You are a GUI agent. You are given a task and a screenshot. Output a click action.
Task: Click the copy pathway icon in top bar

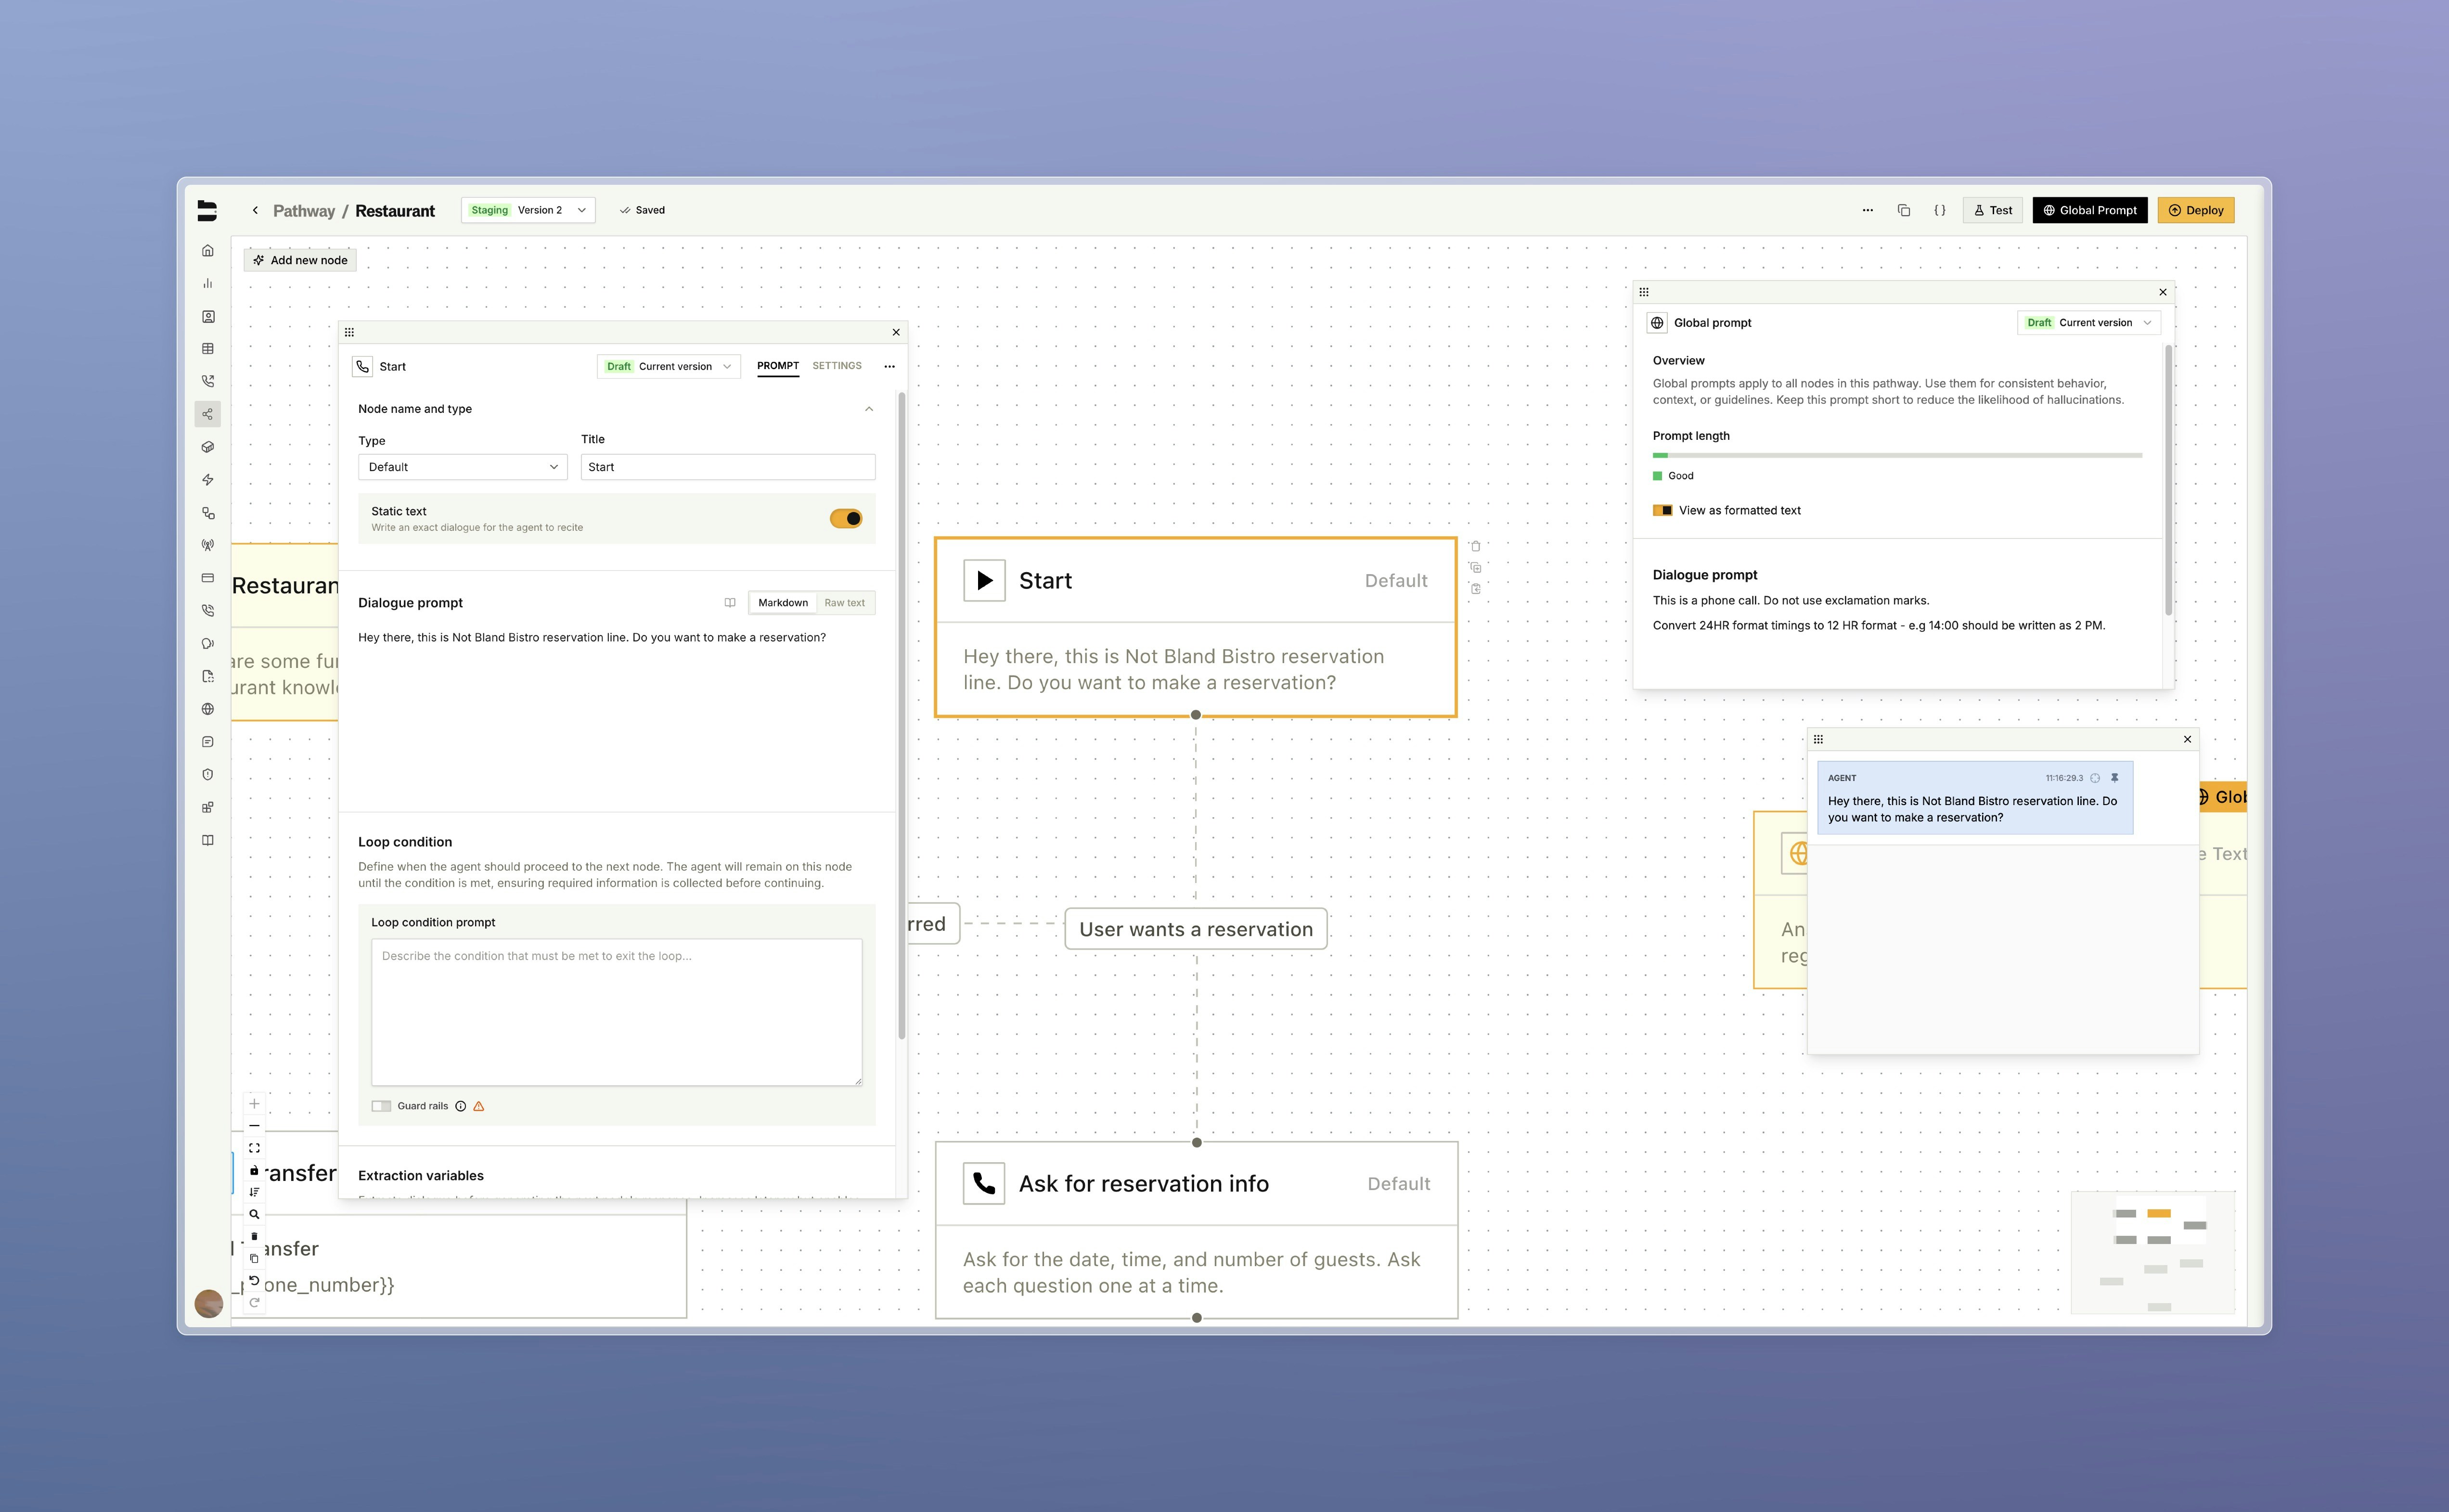tap(1903, 210)
